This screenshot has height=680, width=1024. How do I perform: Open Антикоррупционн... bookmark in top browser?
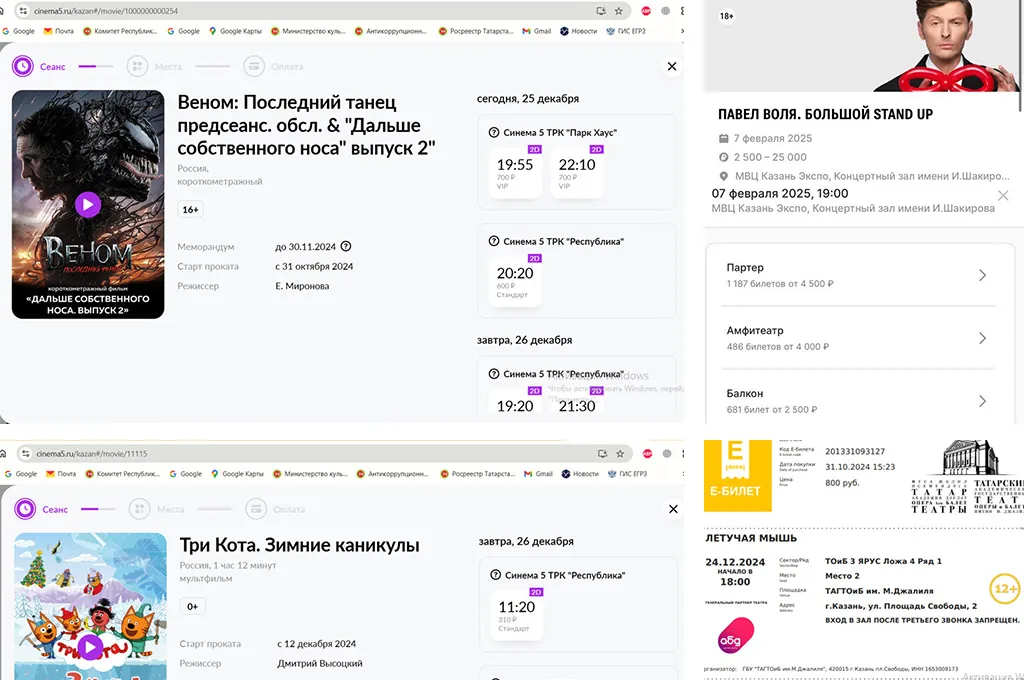coord(391,31)
